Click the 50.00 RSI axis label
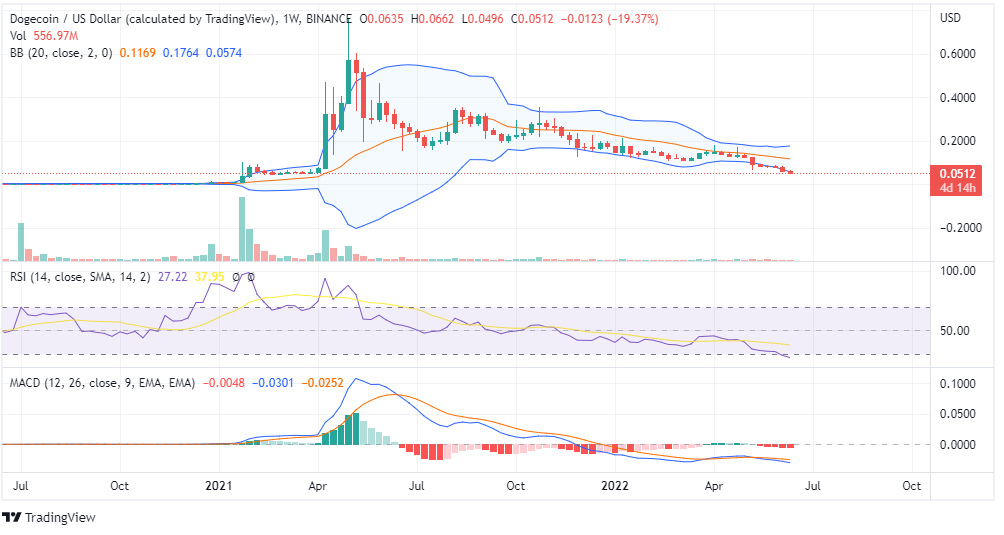1004x535 pixels. [x=957, y=331]
